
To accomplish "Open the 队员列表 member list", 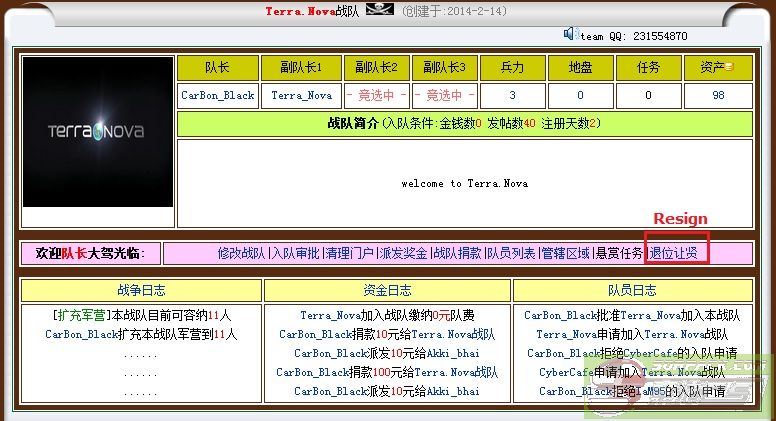I will (x=511, y=254).
